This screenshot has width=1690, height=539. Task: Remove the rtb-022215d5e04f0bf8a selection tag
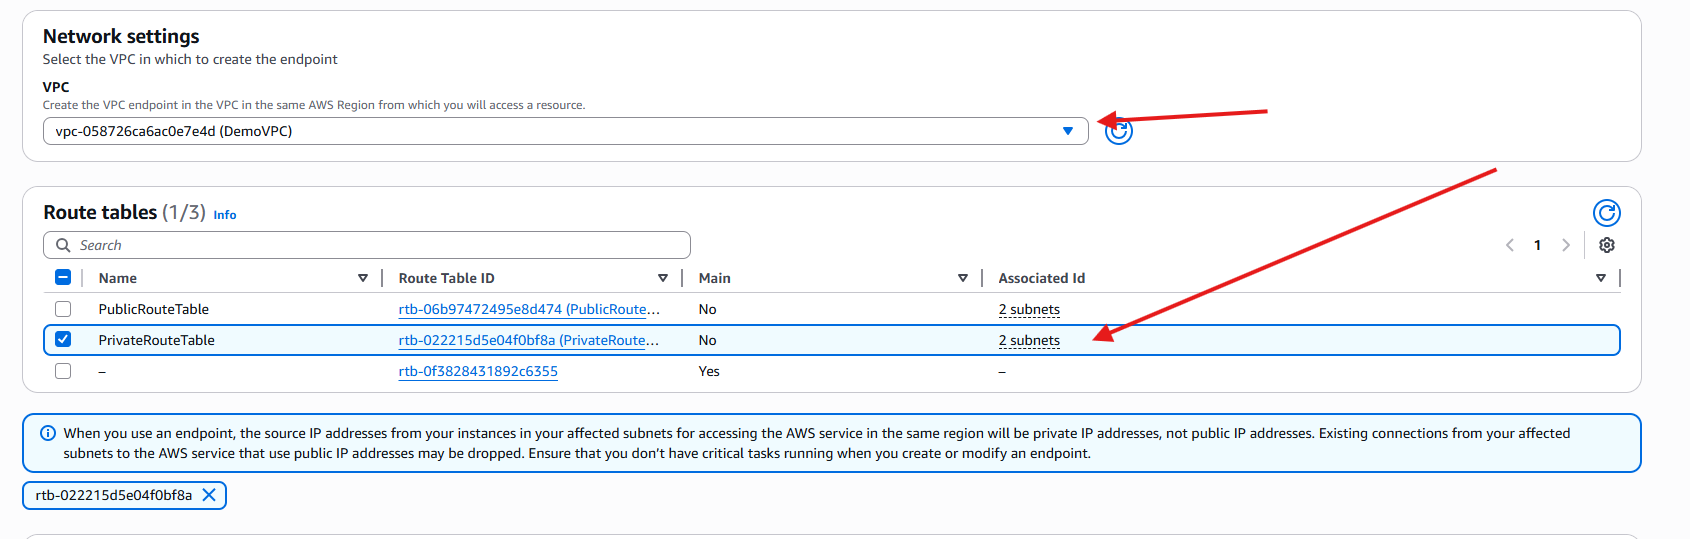[209, 495]
